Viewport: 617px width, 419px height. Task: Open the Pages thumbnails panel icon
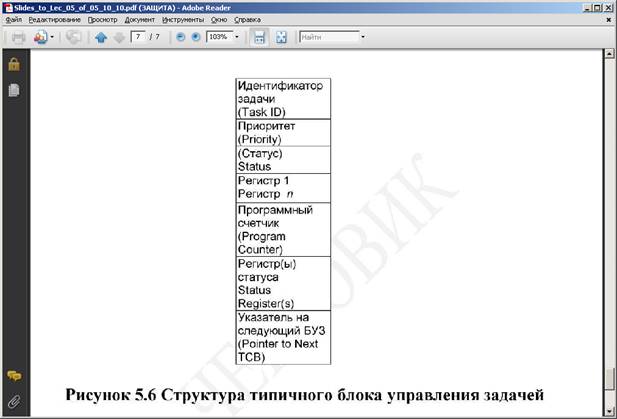14,90
